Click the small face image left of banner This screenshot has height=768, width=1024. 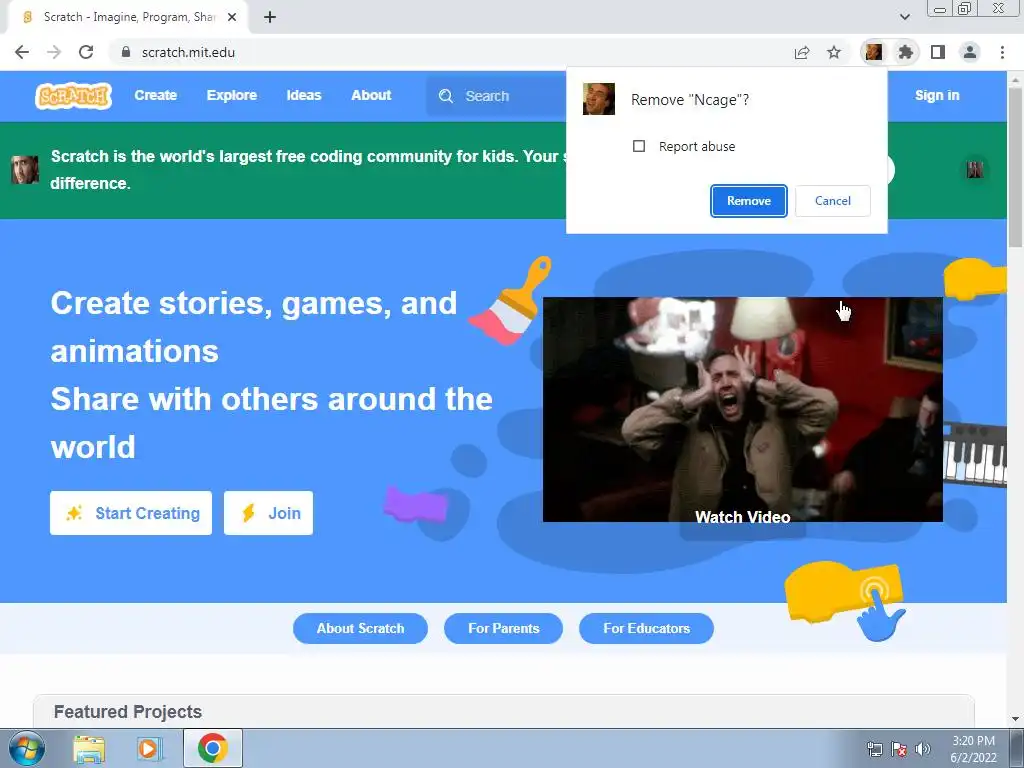pyautogui.click(x=25, y=170)
